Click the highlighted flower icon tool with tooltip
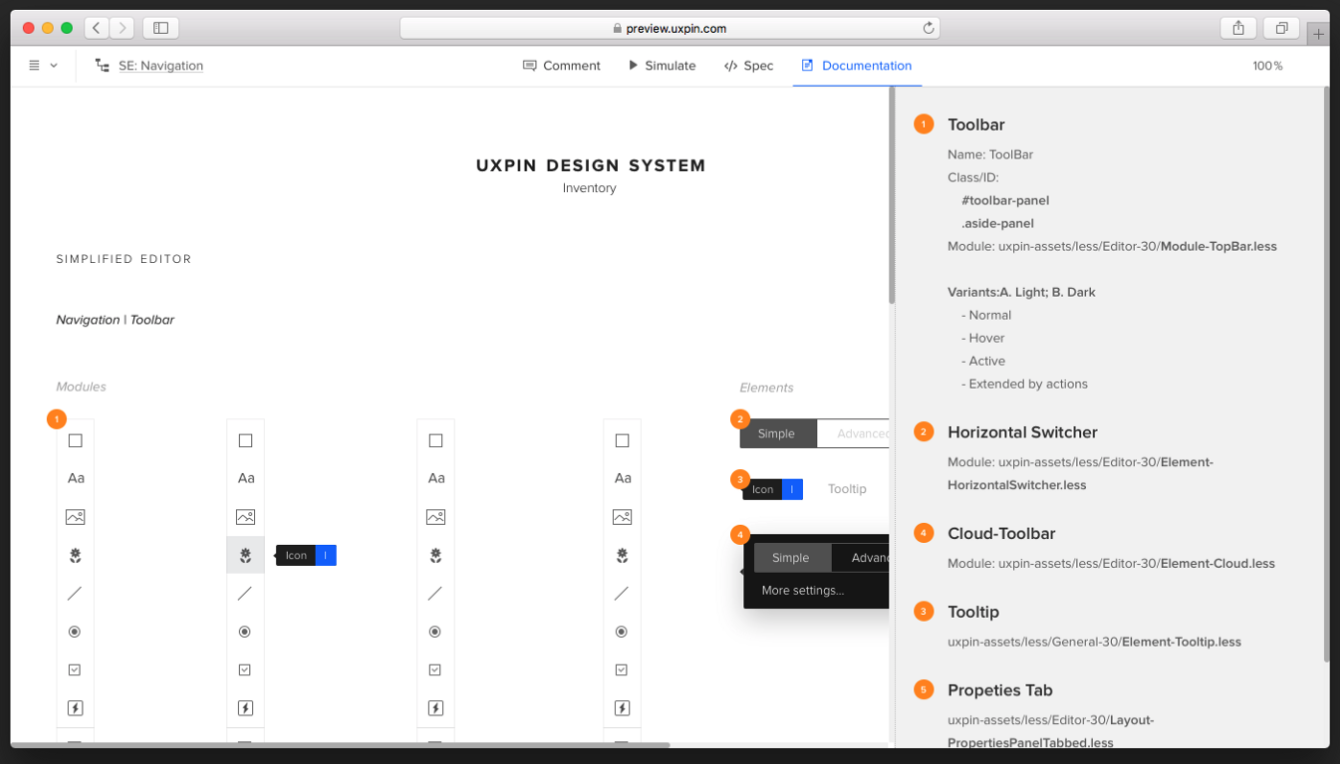The height and width of the screenshot is (764, 1340). pos(245,555)
